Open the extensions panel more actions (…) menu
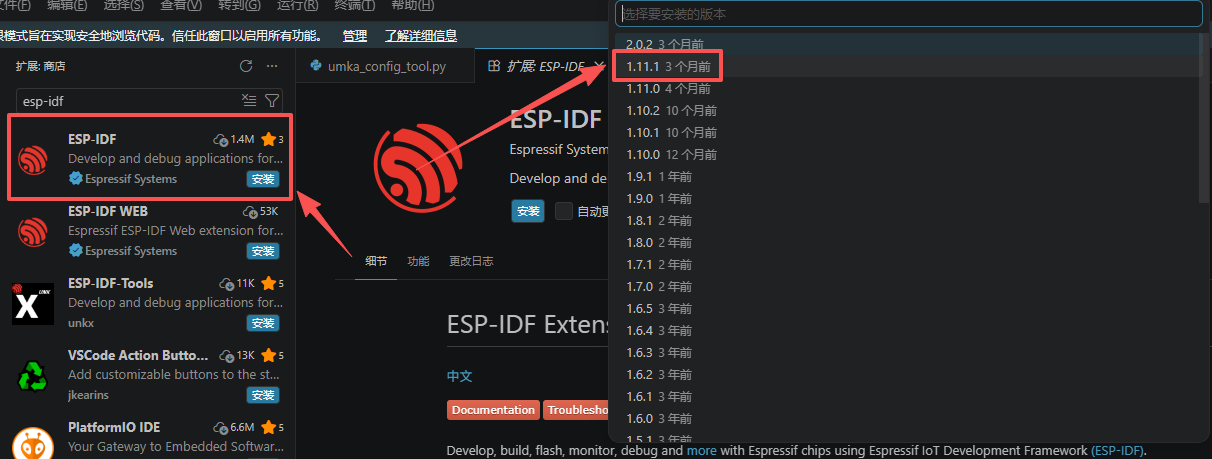Image resolution: width=1212 pixels, height=459 pixels. 272,66
